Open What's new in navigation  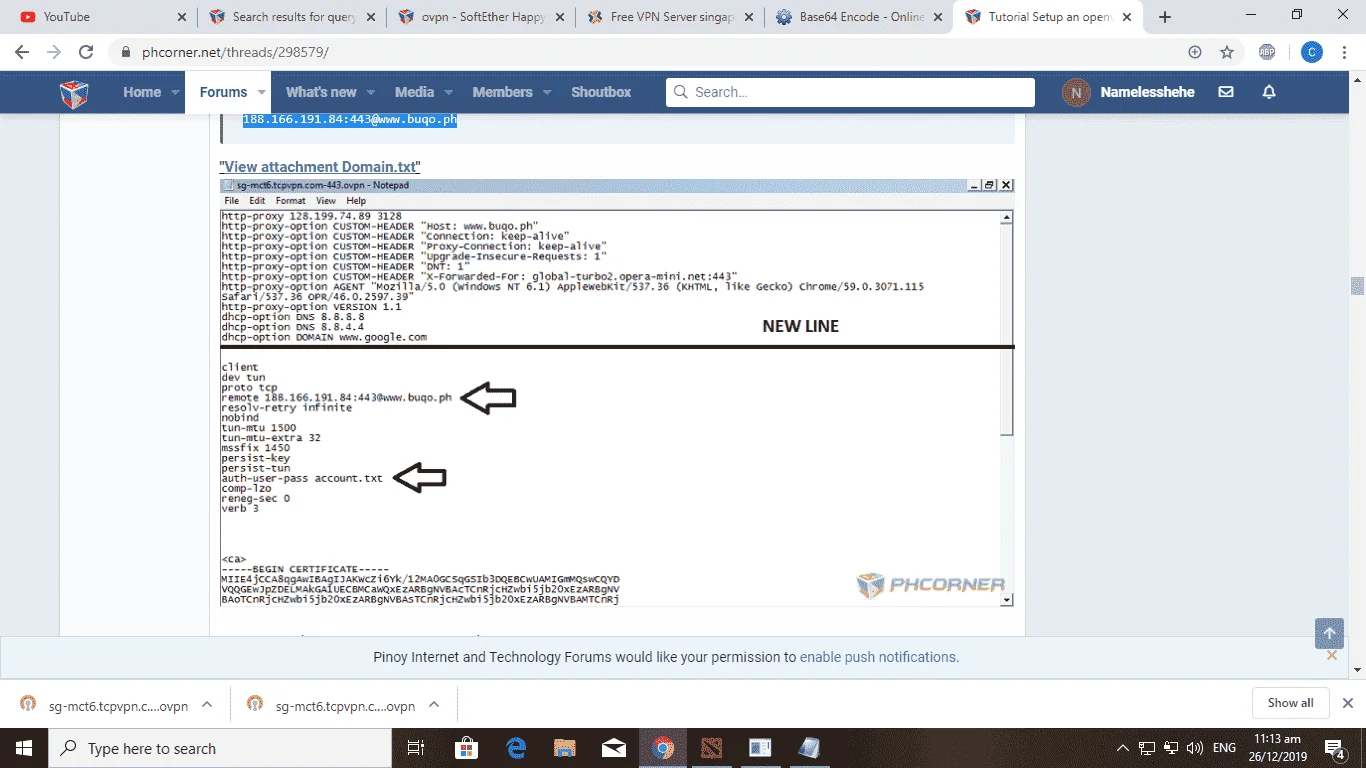coord(321,92)
